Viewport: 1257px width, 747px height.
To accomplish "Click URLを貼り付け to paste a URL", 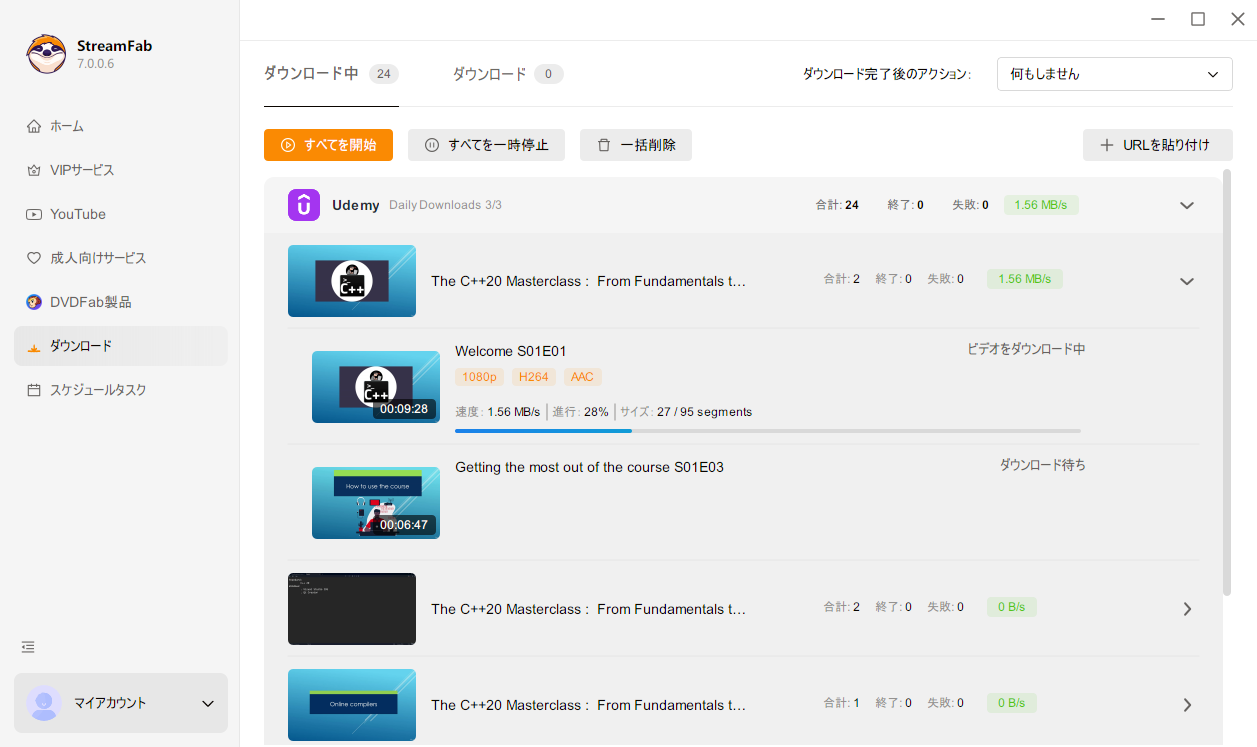I will tap(1157, 144).
